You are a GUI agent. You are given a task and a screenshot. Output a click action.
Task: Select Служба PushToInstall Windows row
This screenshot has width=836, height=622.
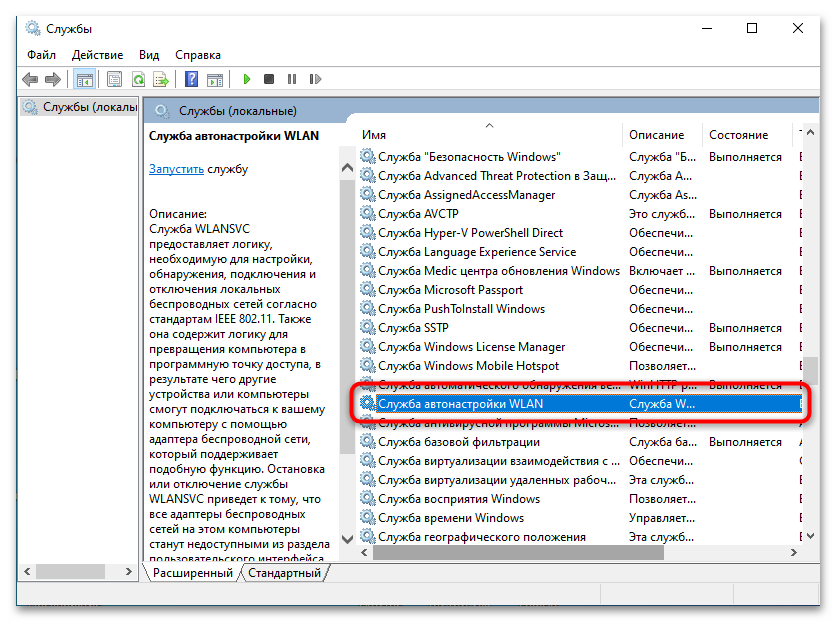click(580, 309)
